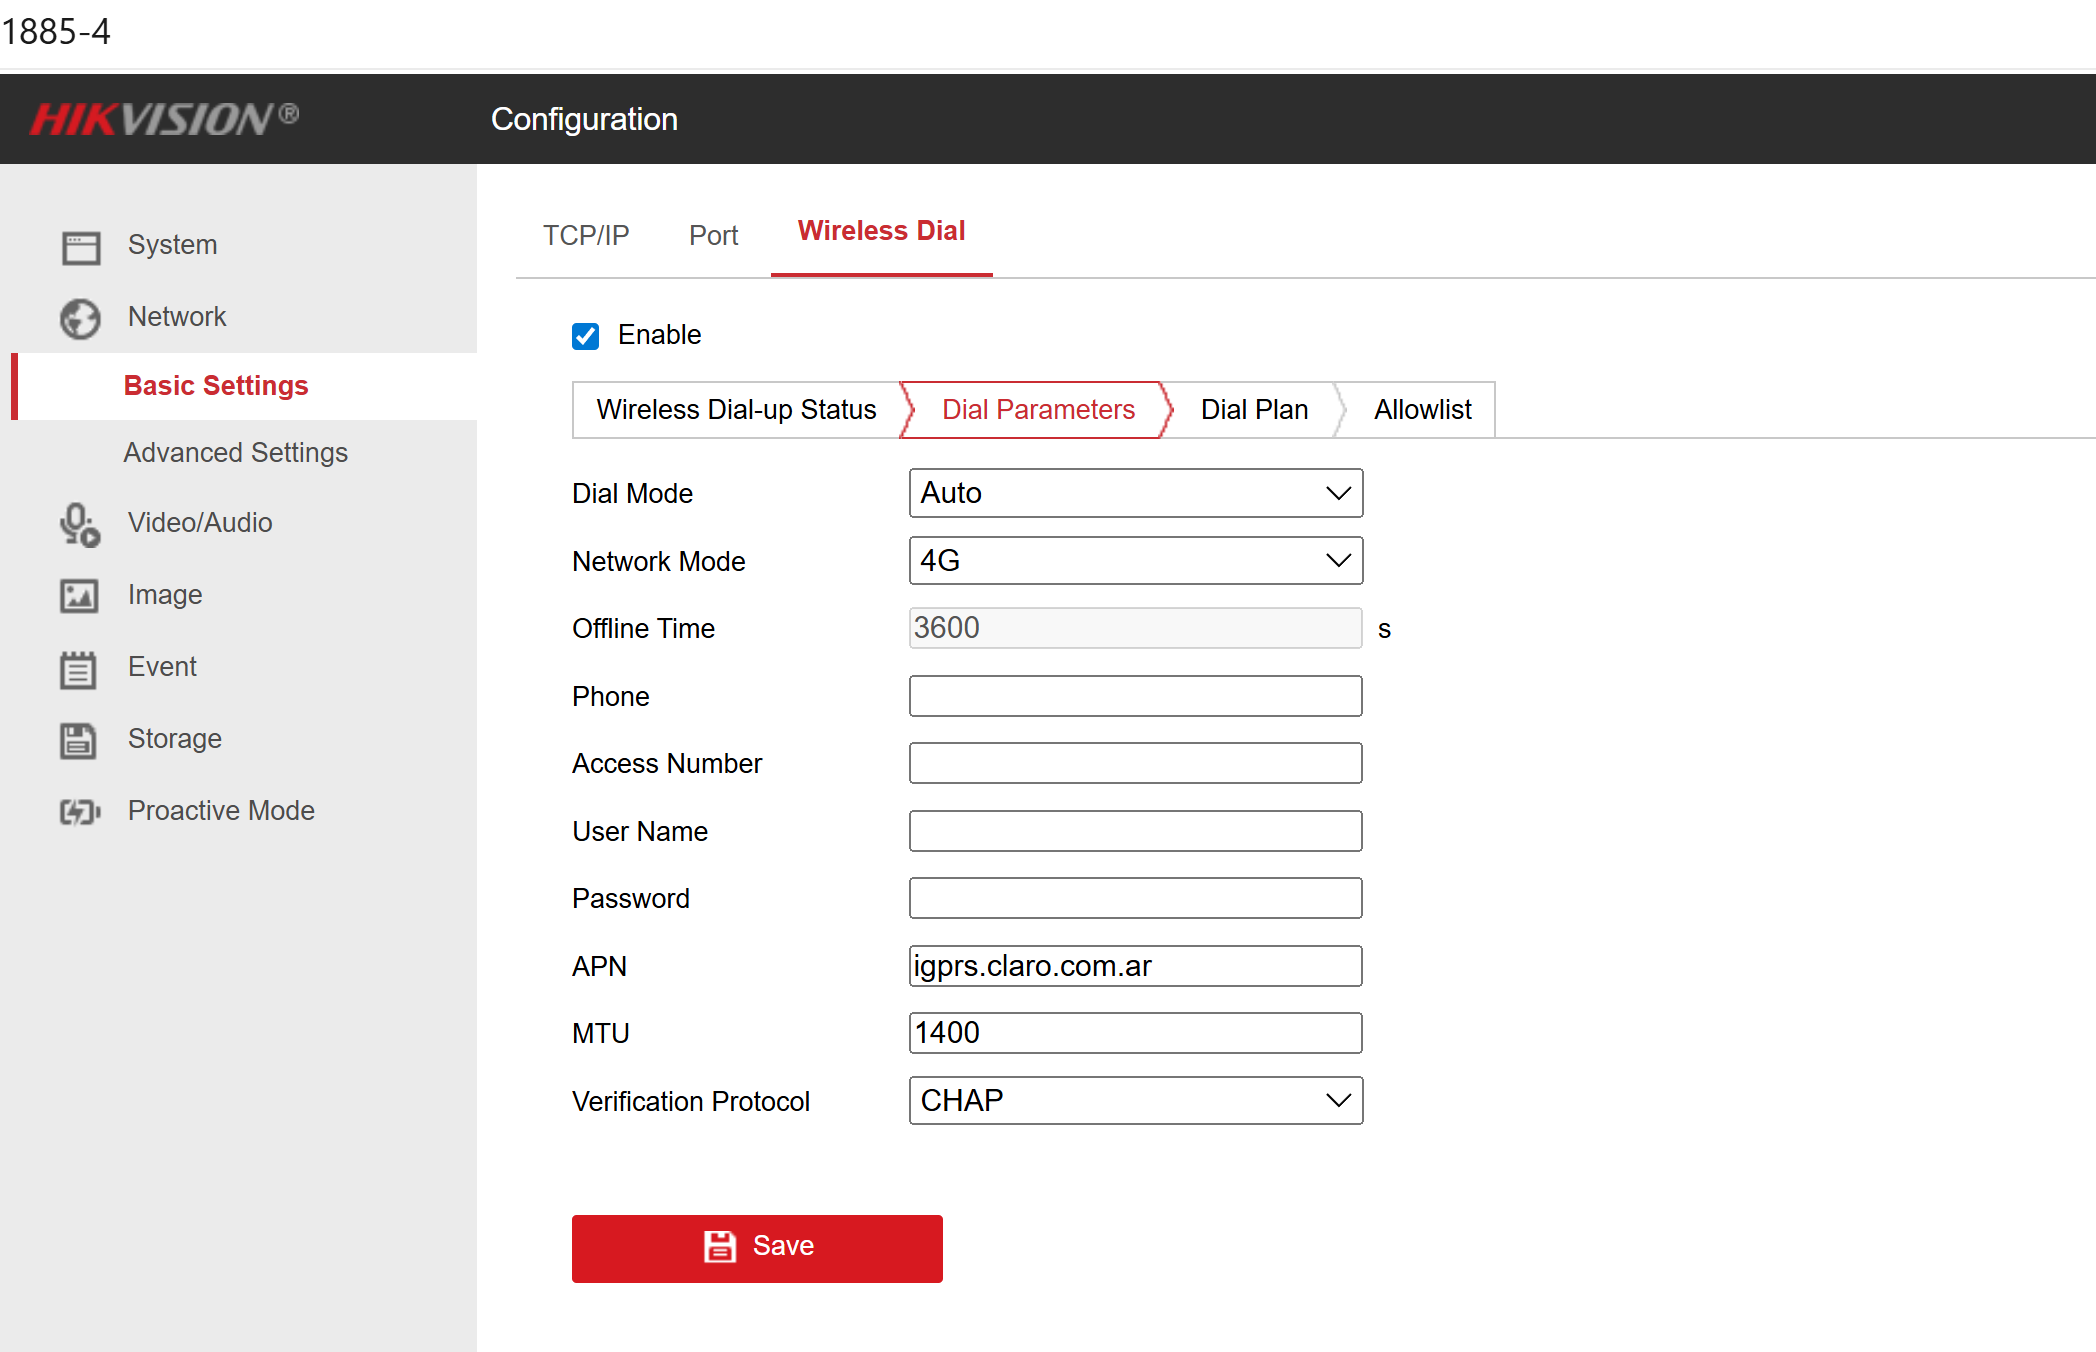Open the Wireless Dial-up Status tab
Screen dimensions: 2096x1352
(736, 410)
